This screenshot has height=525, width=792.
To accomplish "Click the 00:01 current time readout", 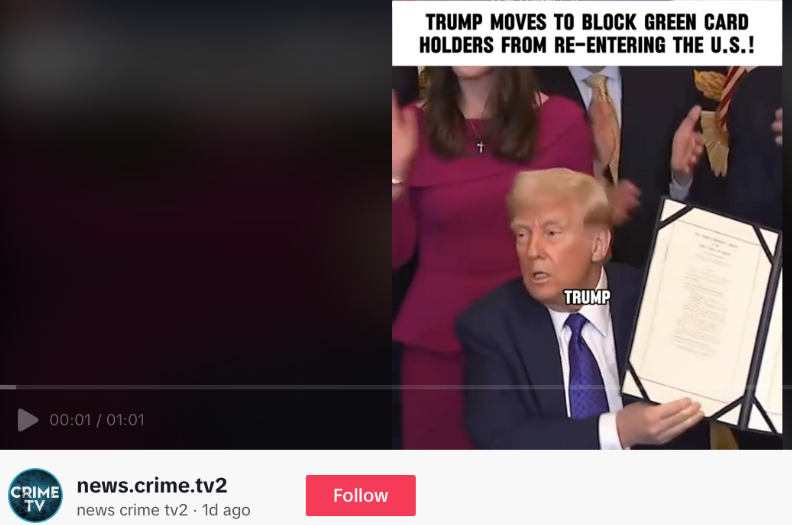I will pyautogui.click(x=70, y=420).
